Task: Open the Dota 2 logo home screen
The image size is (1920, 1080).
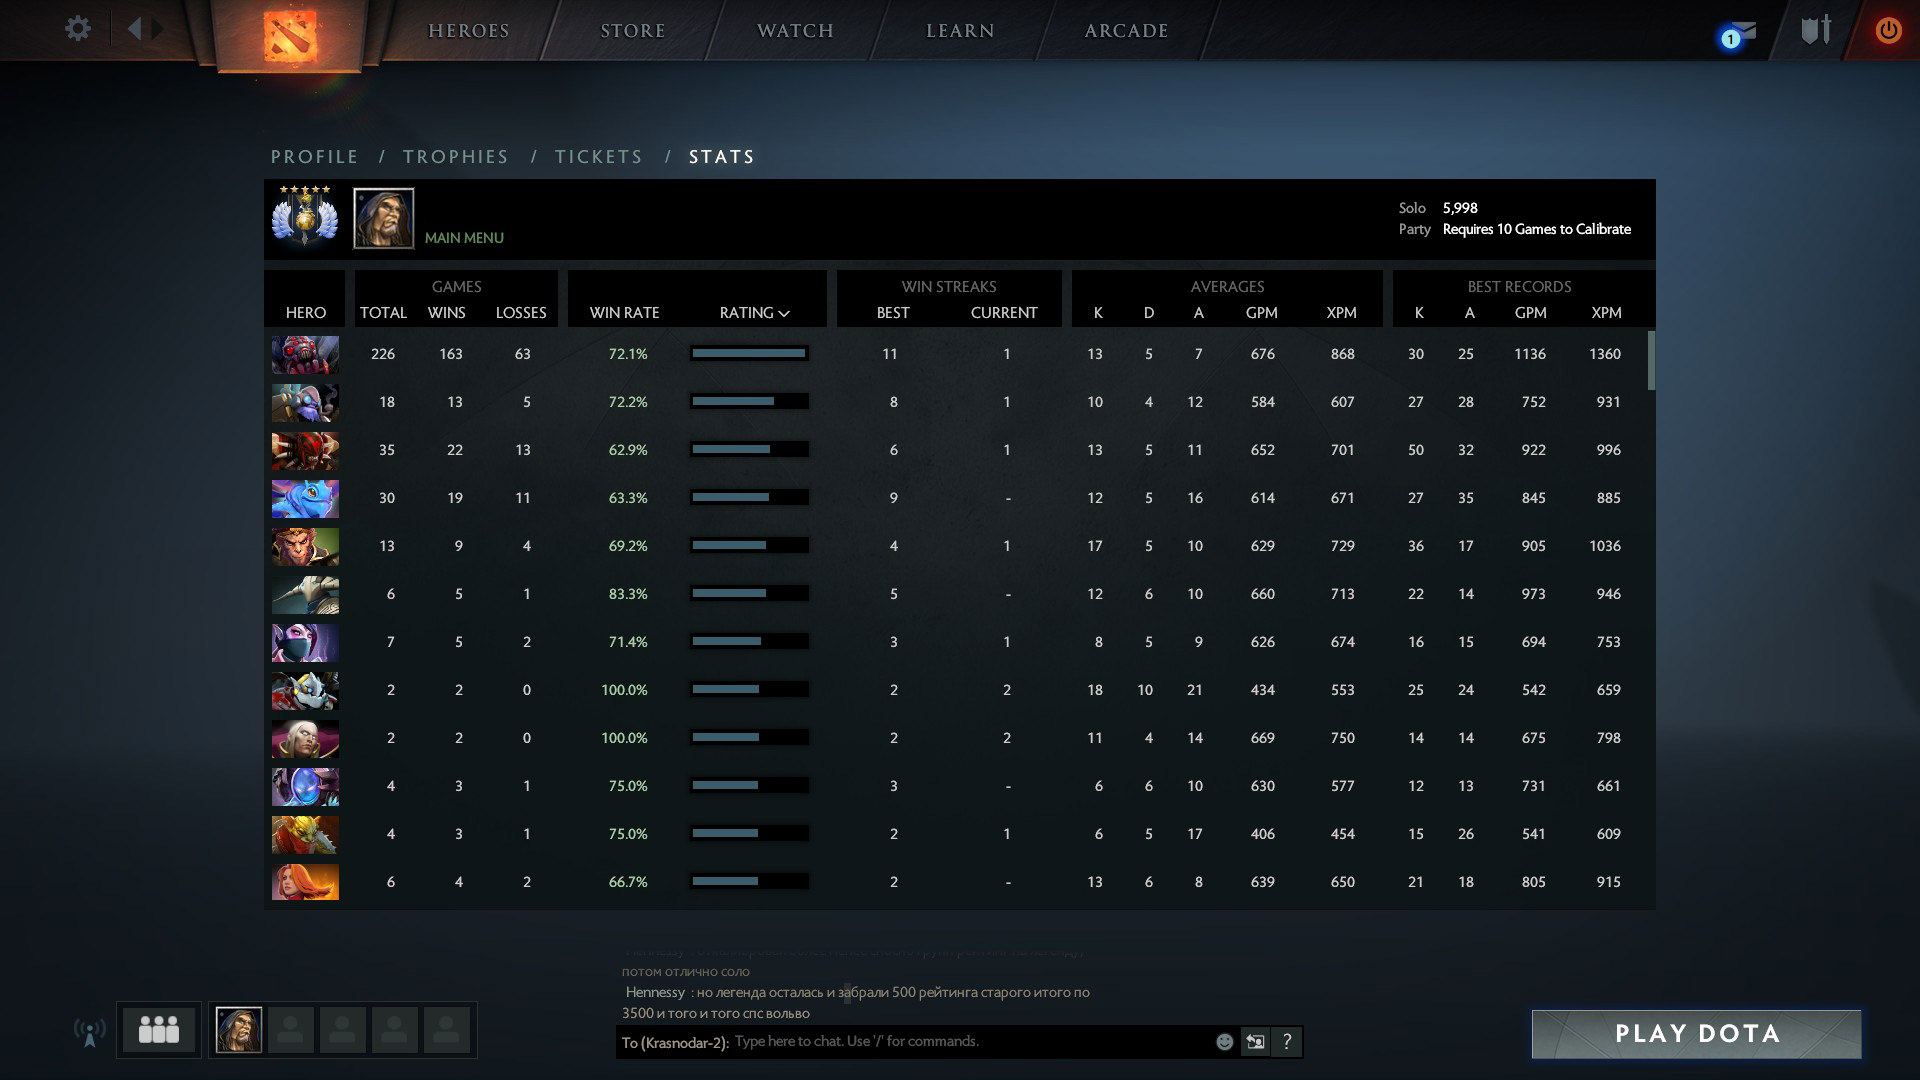Action: click(290, 35)
